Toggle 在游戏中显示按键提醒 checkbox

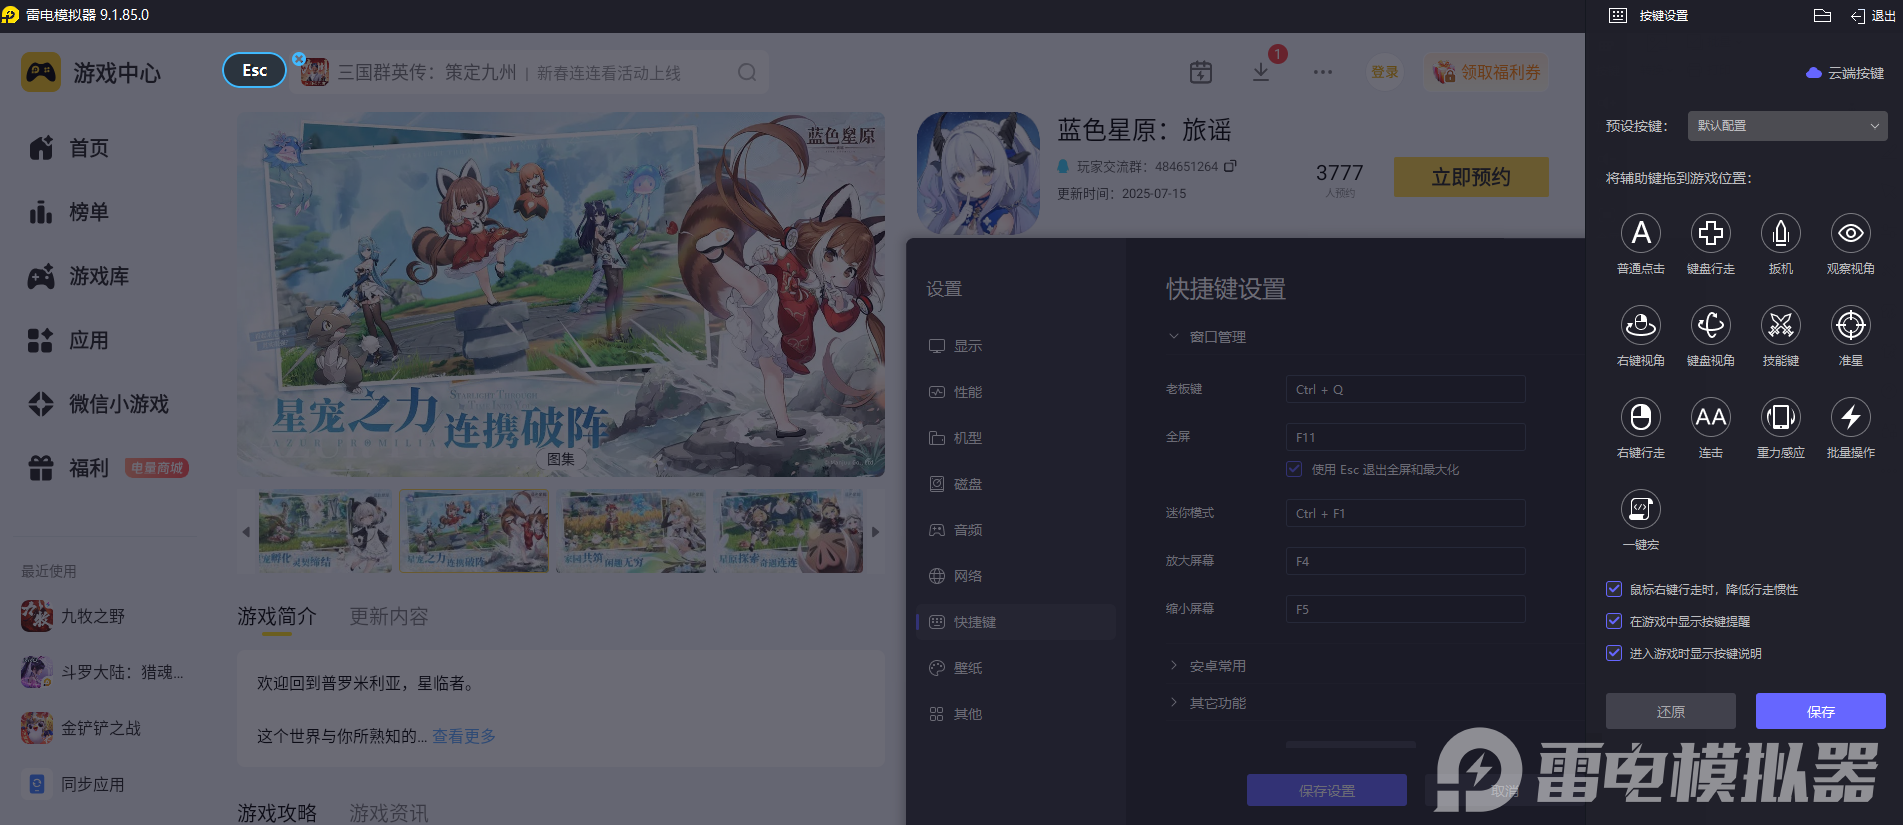click(x=1613, y=621)
